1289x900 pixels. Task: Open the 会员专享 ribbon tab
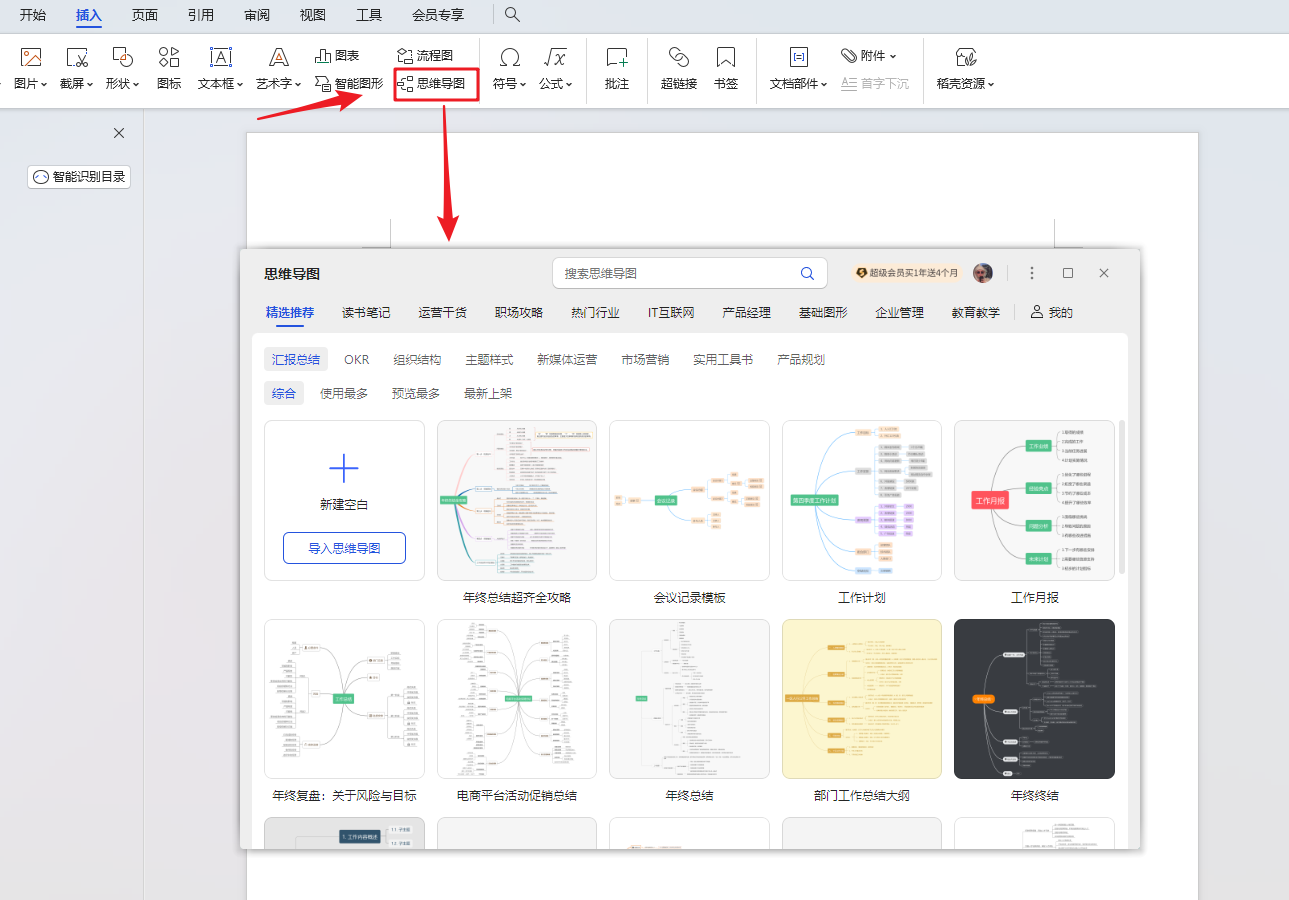[438, 15]
